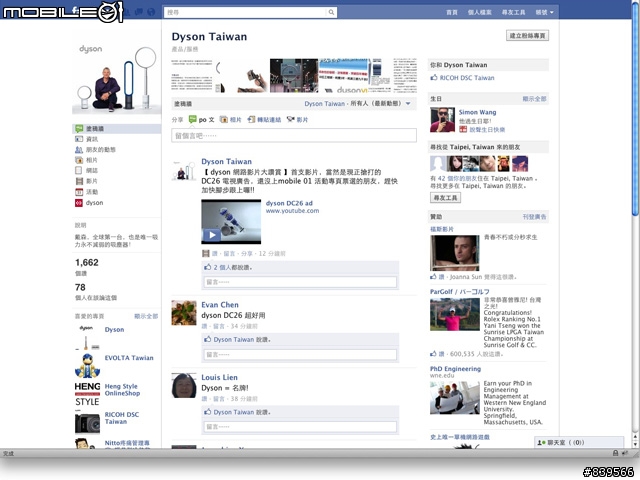Image resolution: width=640 pixels, height=480 pixels.
Task: Click the movie sponsored ad image
Action: [455, 253]
